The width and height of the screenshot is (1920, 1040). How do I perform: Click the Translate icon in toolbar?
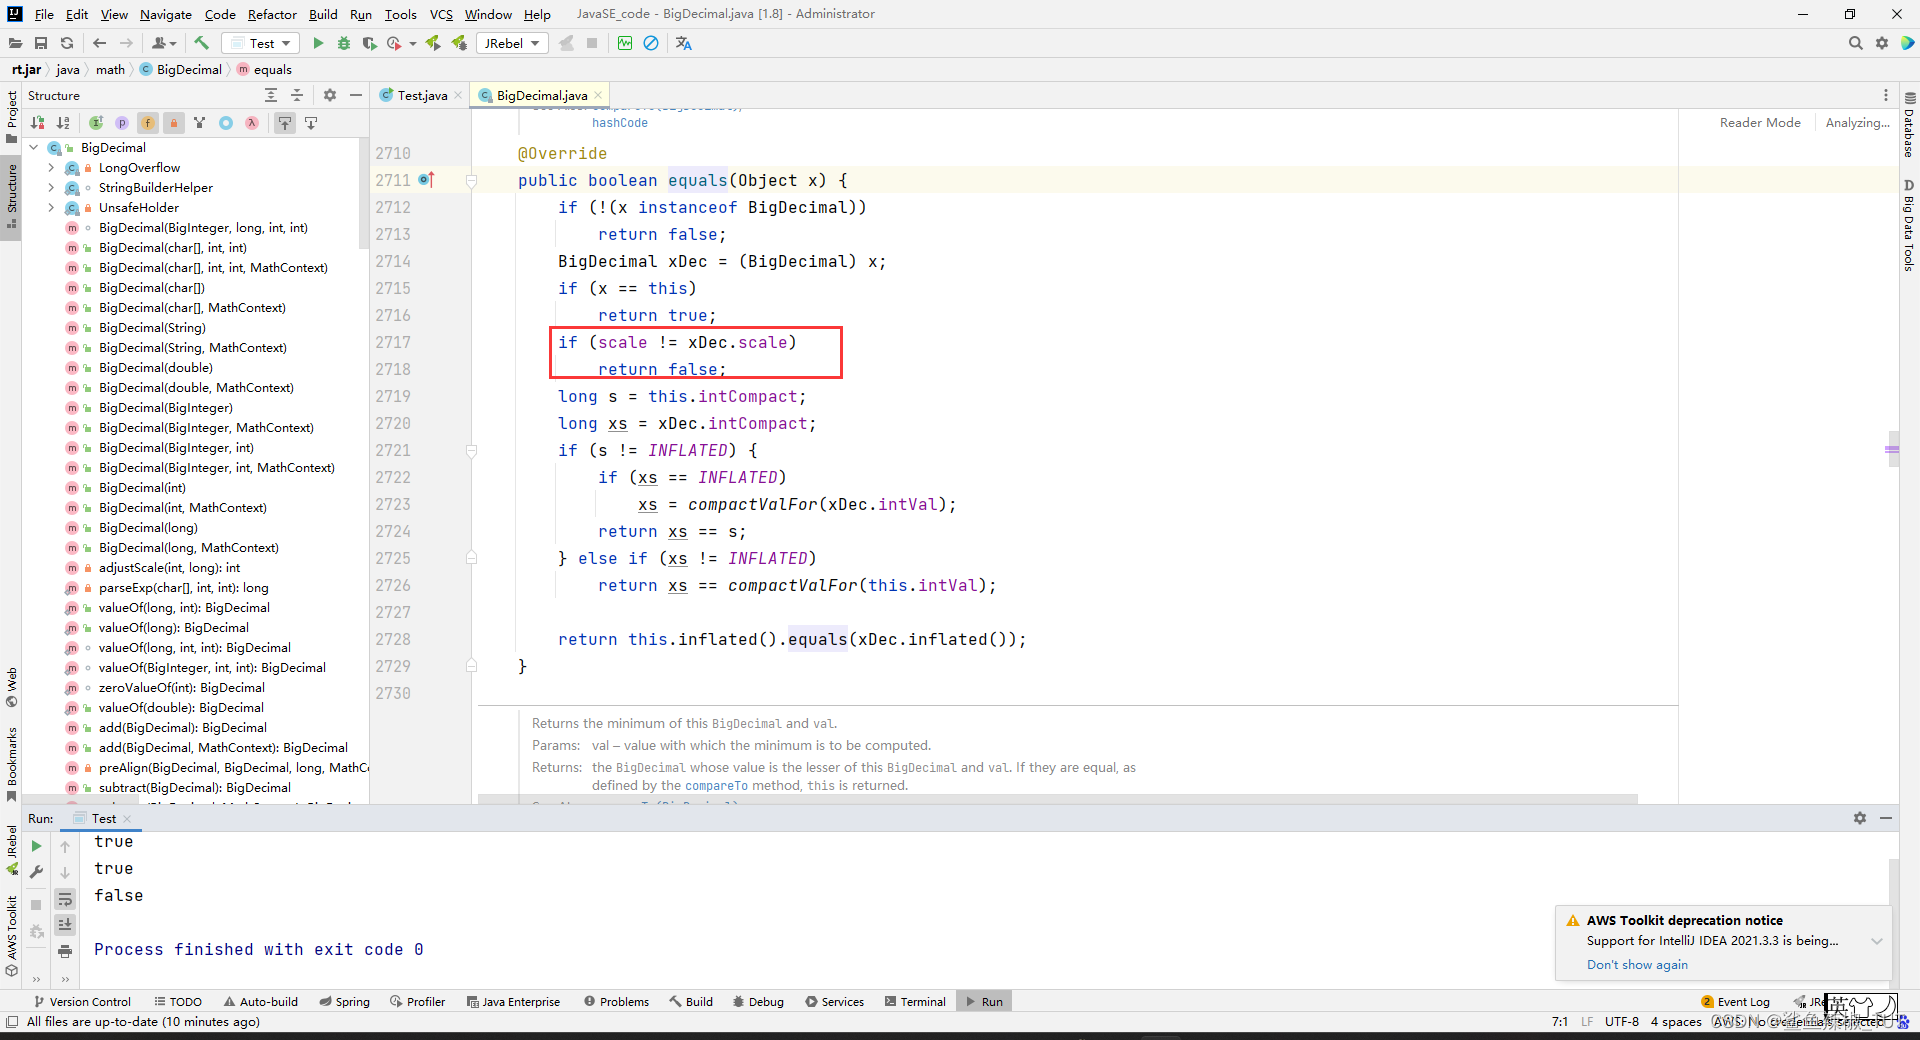click(684, 43)
